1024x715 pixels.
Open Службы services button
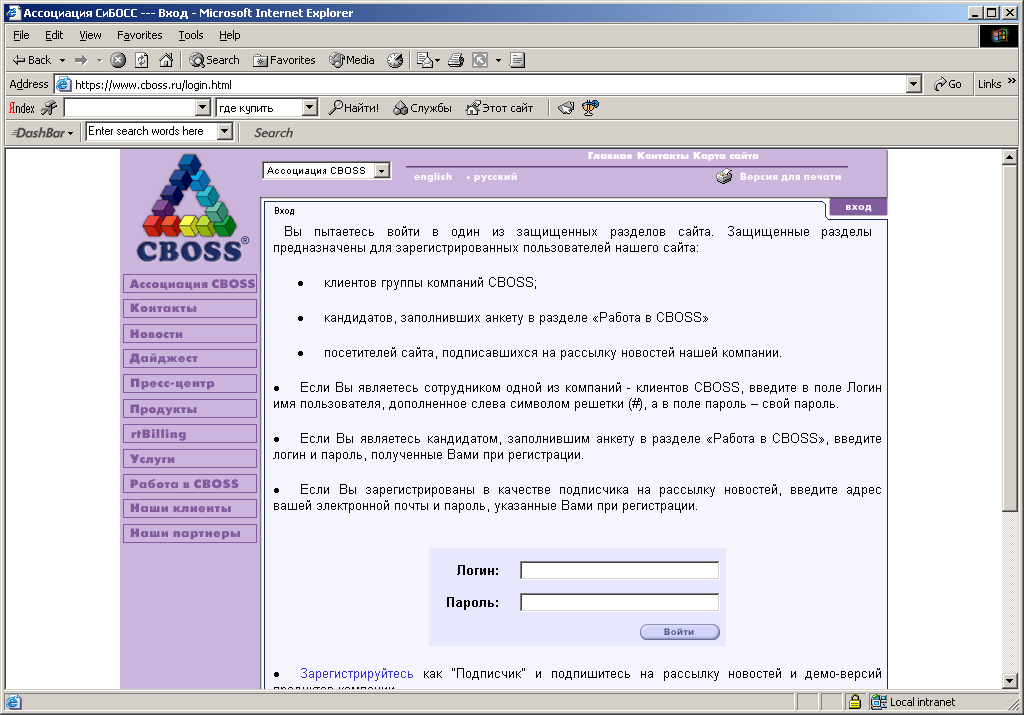422,108
